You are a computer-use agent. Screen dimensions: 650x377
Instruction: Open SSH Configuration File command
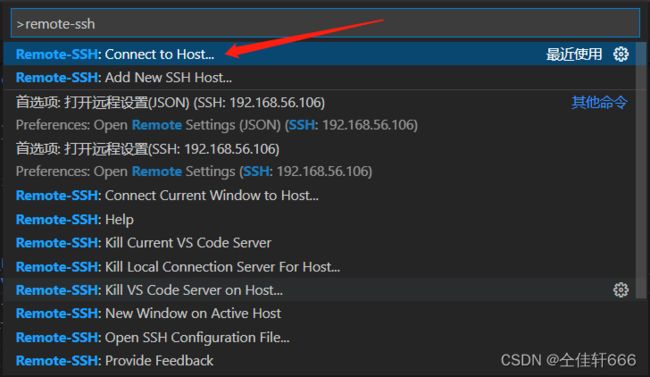pyautogui.click(x=319, y=337)
